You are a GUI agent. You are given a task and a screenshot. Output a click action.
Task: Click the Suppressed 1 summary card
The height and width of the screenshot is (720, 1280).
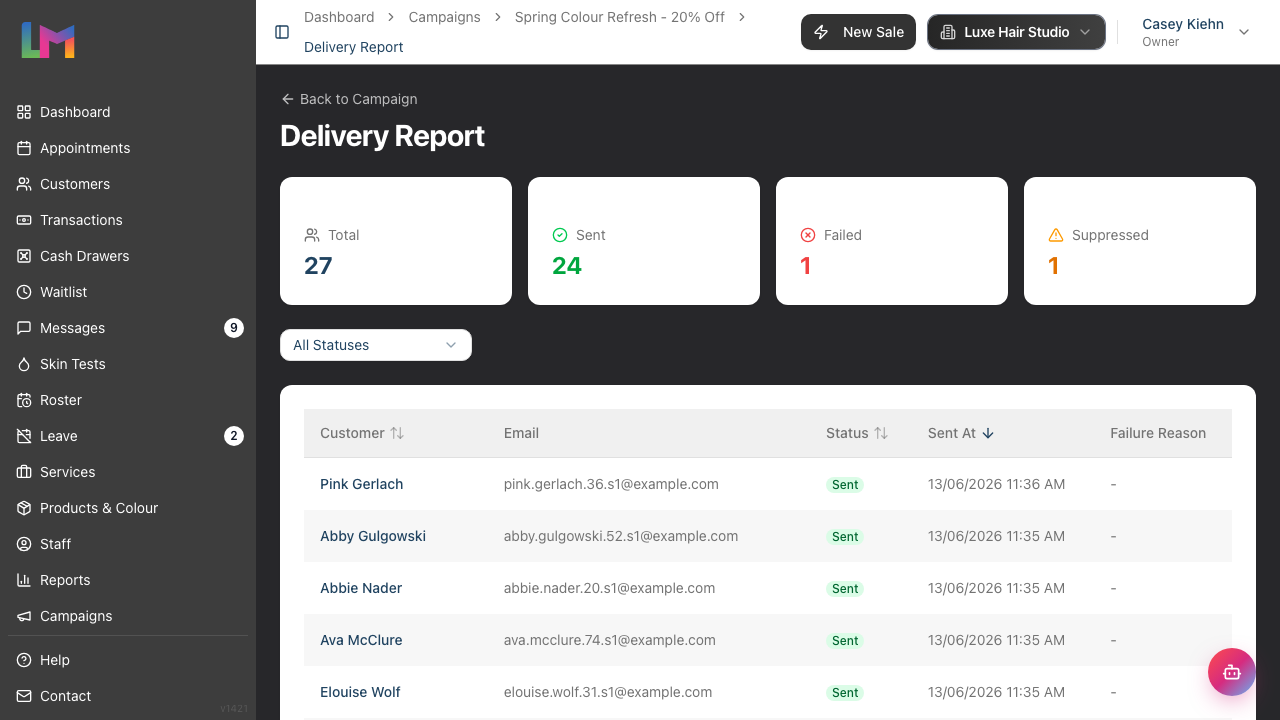coord(1140,241)
